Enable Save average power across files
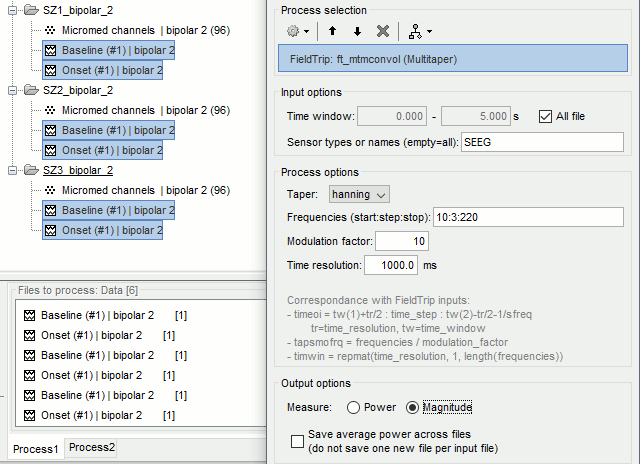The height and width of the screenshot is (464, 640). click(297, 441)
